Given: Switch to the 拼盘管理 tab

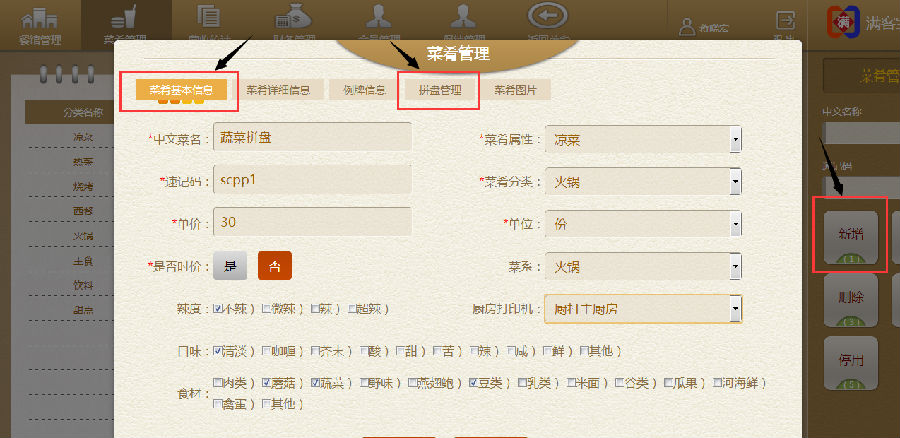Looking at the screenshot, I should tap(440, 90).
